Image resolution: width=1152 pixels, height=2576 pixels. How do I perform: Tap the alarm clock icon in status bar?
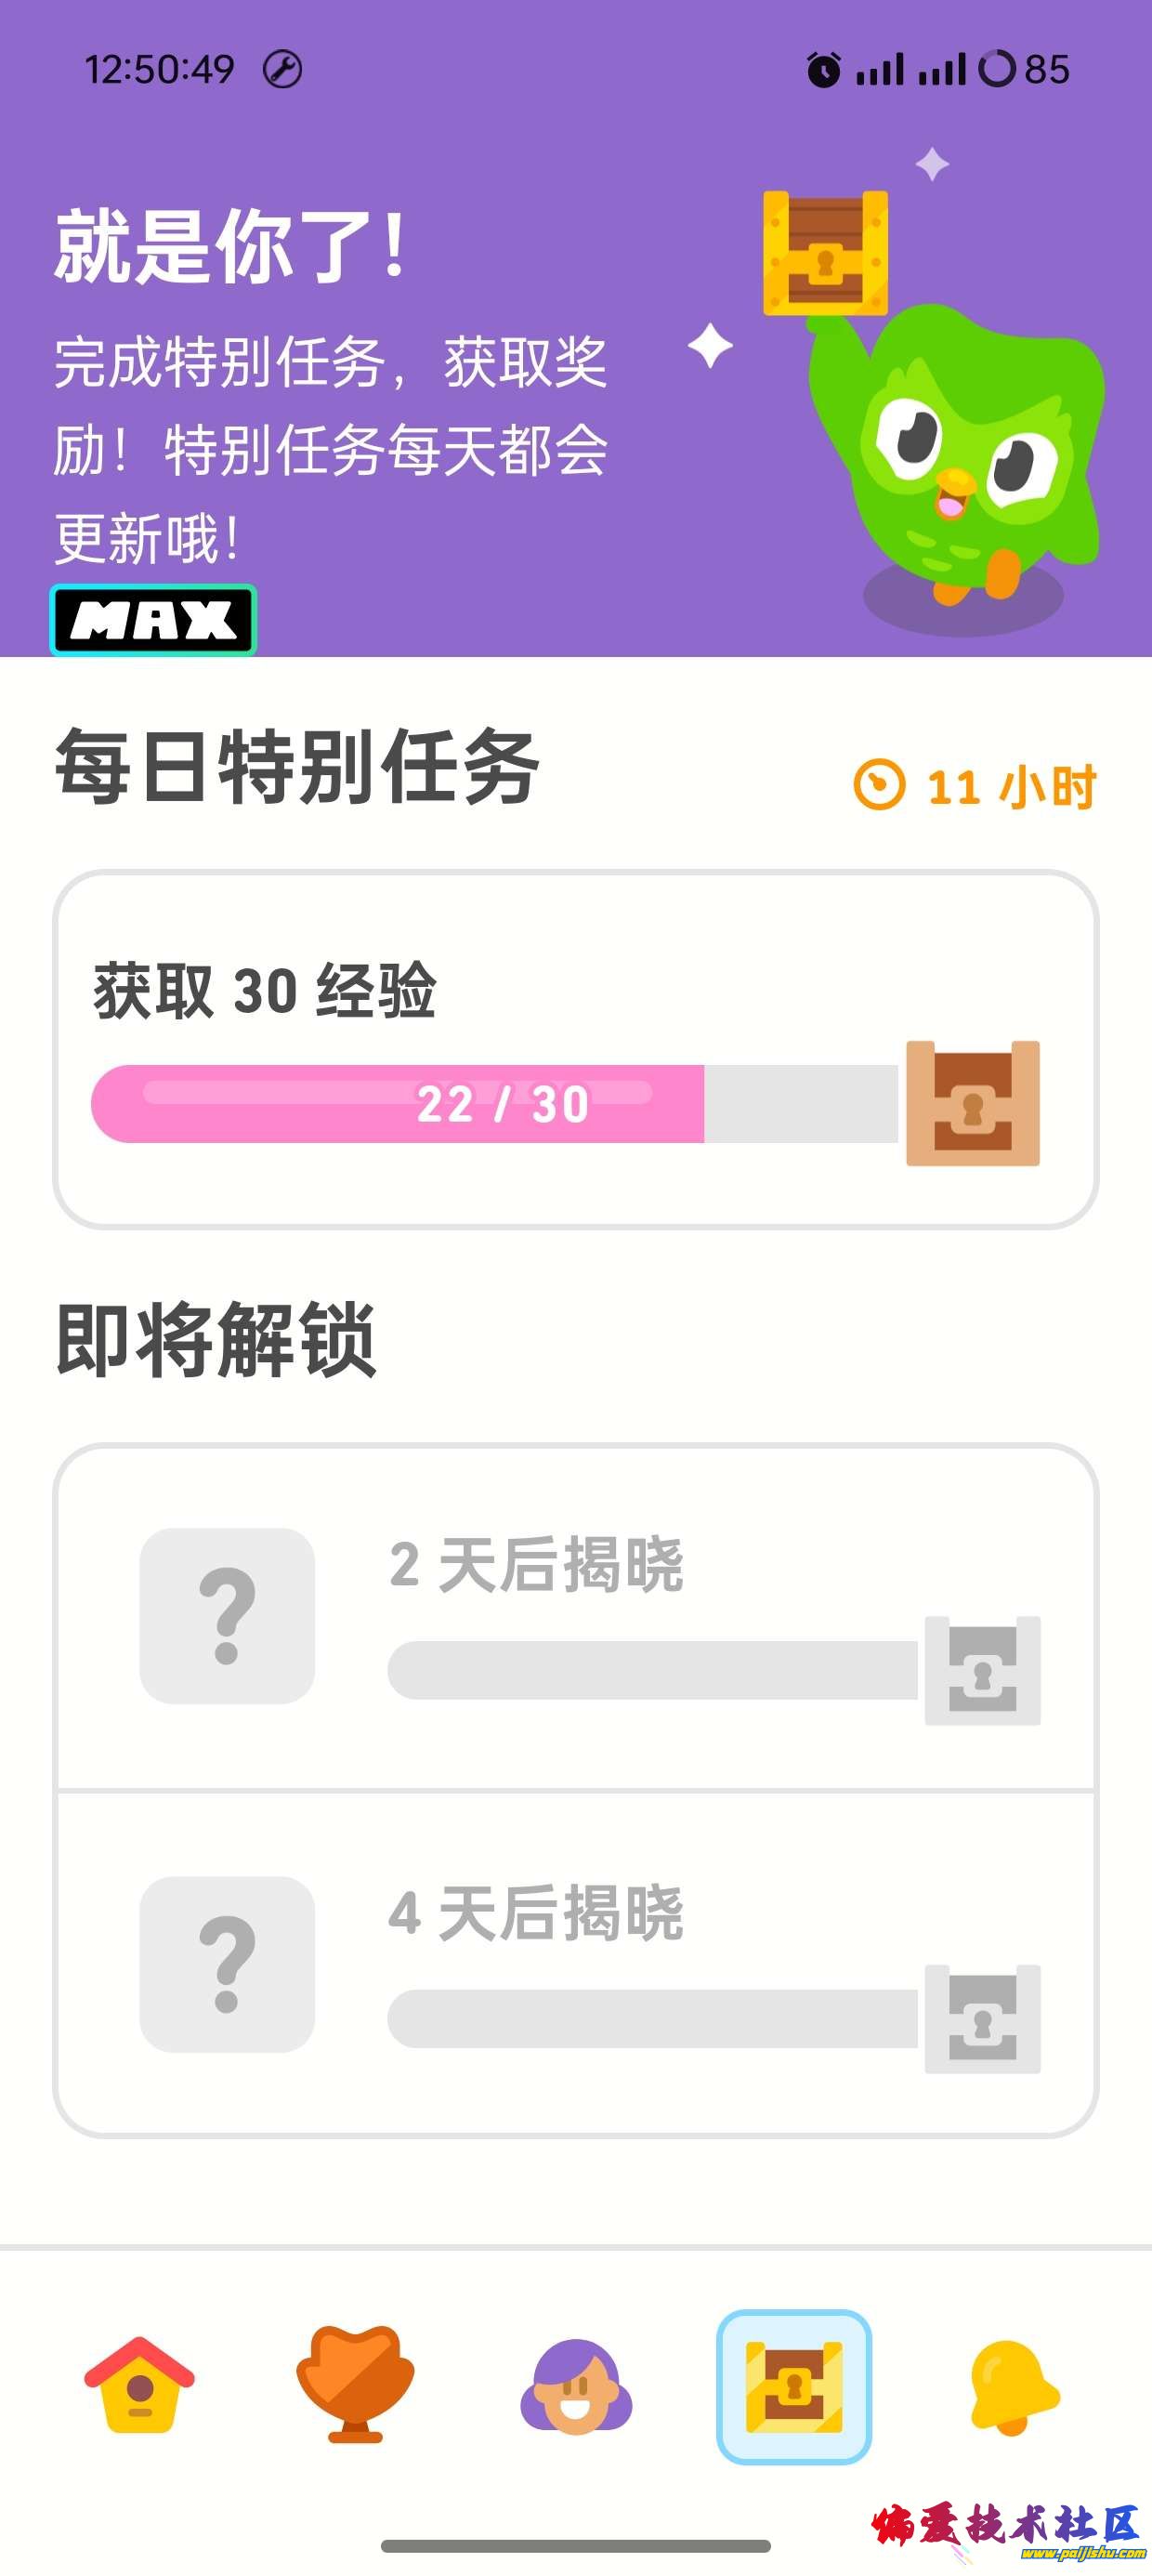[x=824, y=70]
